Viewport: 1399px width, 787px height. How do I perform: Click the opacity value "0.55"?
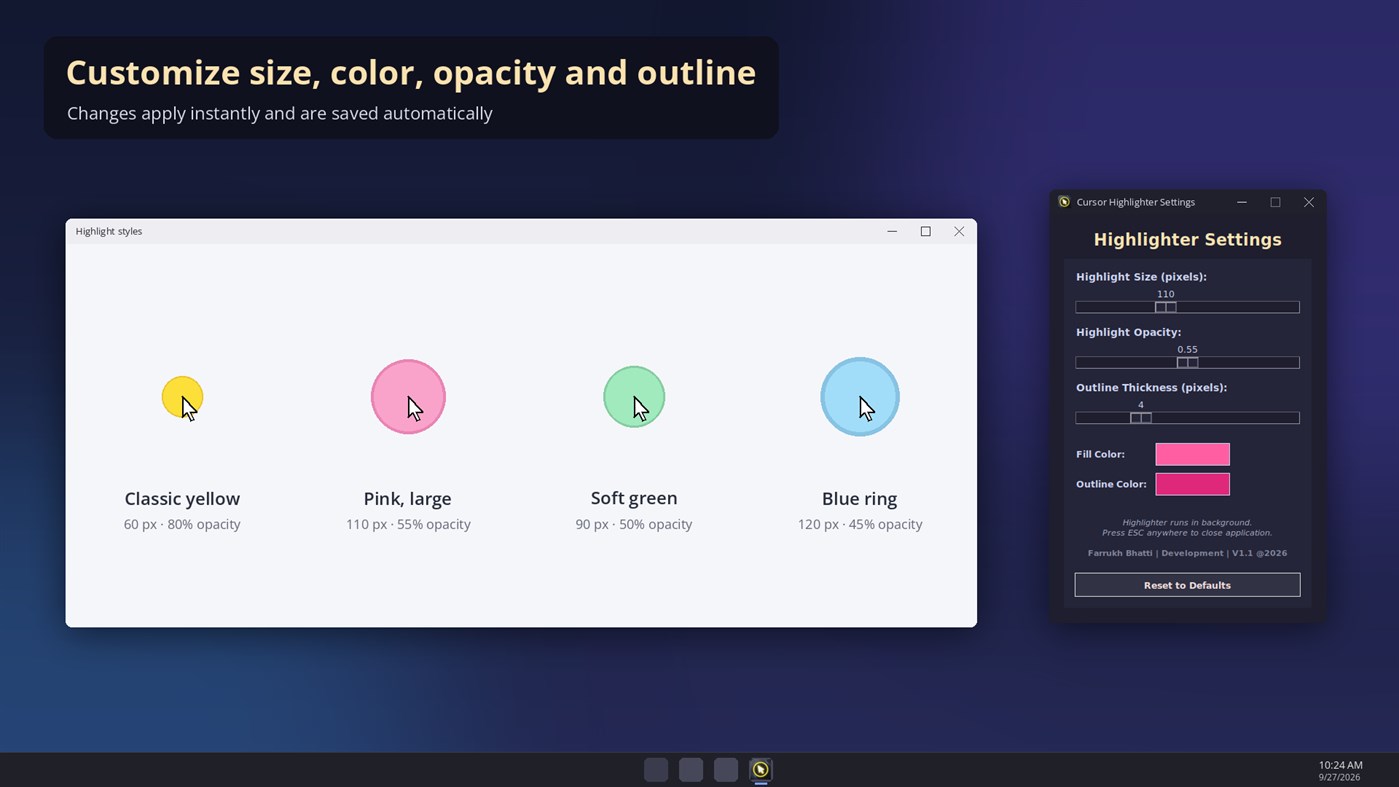(x=1187, y=350)
